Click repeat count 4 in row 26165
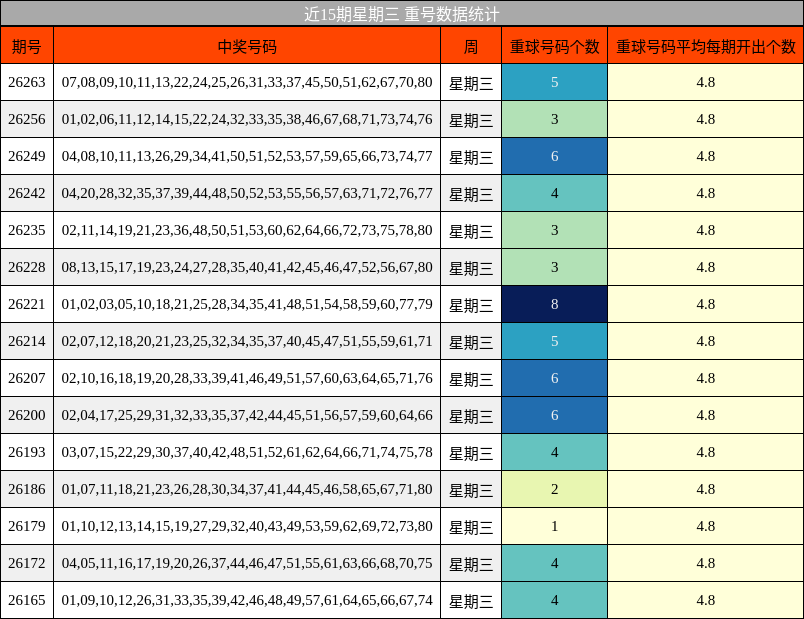The image size is (804, 619). (x=554, y=600)
